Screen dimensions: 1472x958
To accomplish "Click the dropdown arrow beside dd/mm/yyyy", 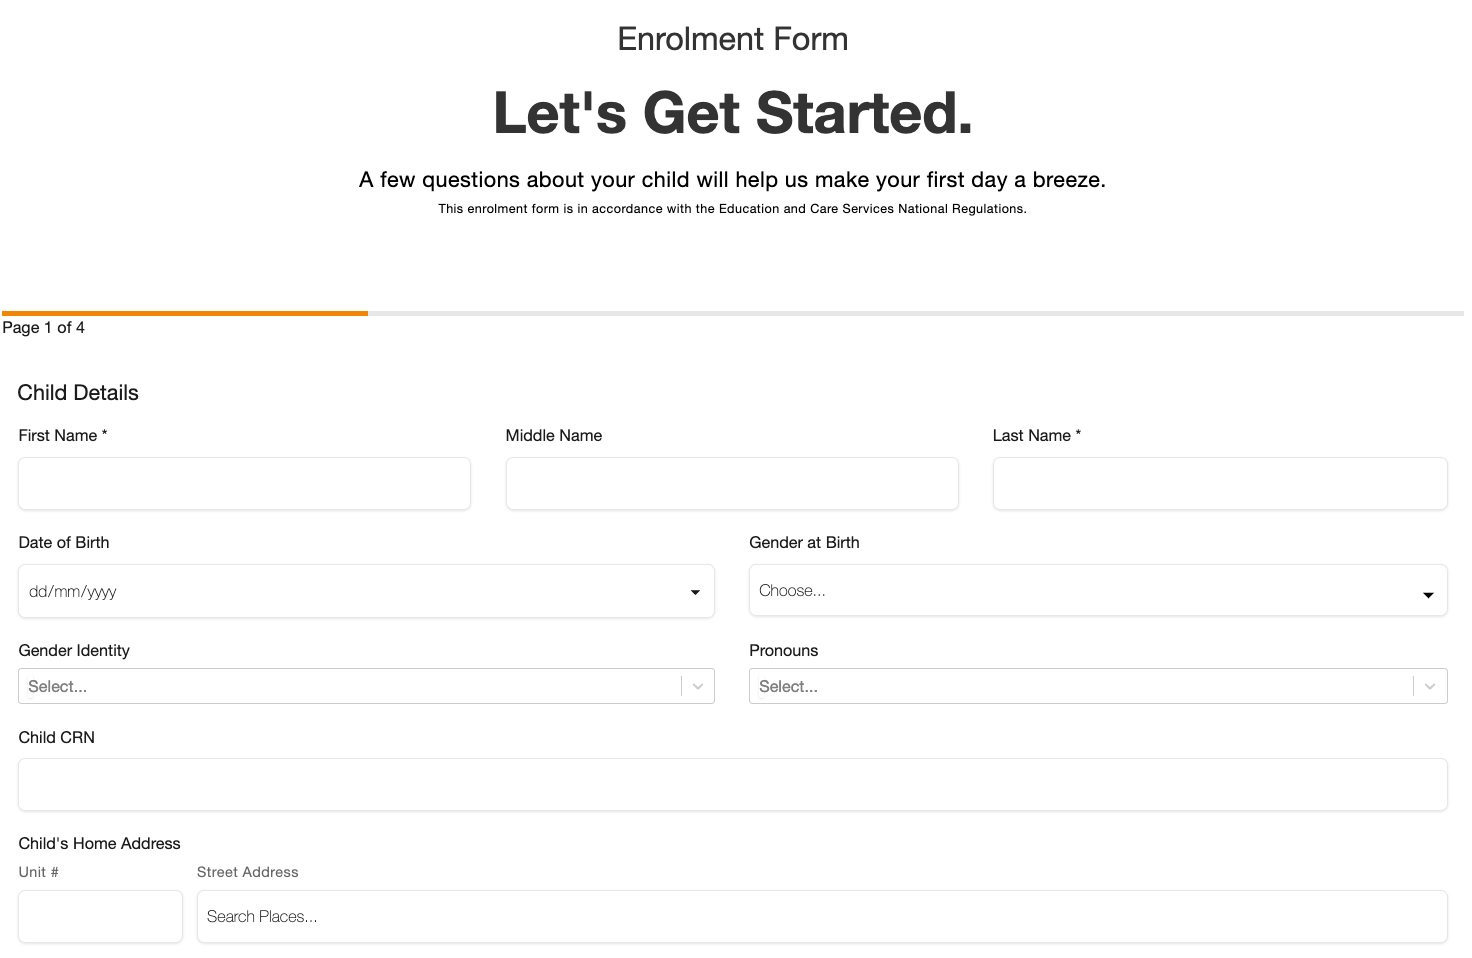I will (x=695, y=591).
